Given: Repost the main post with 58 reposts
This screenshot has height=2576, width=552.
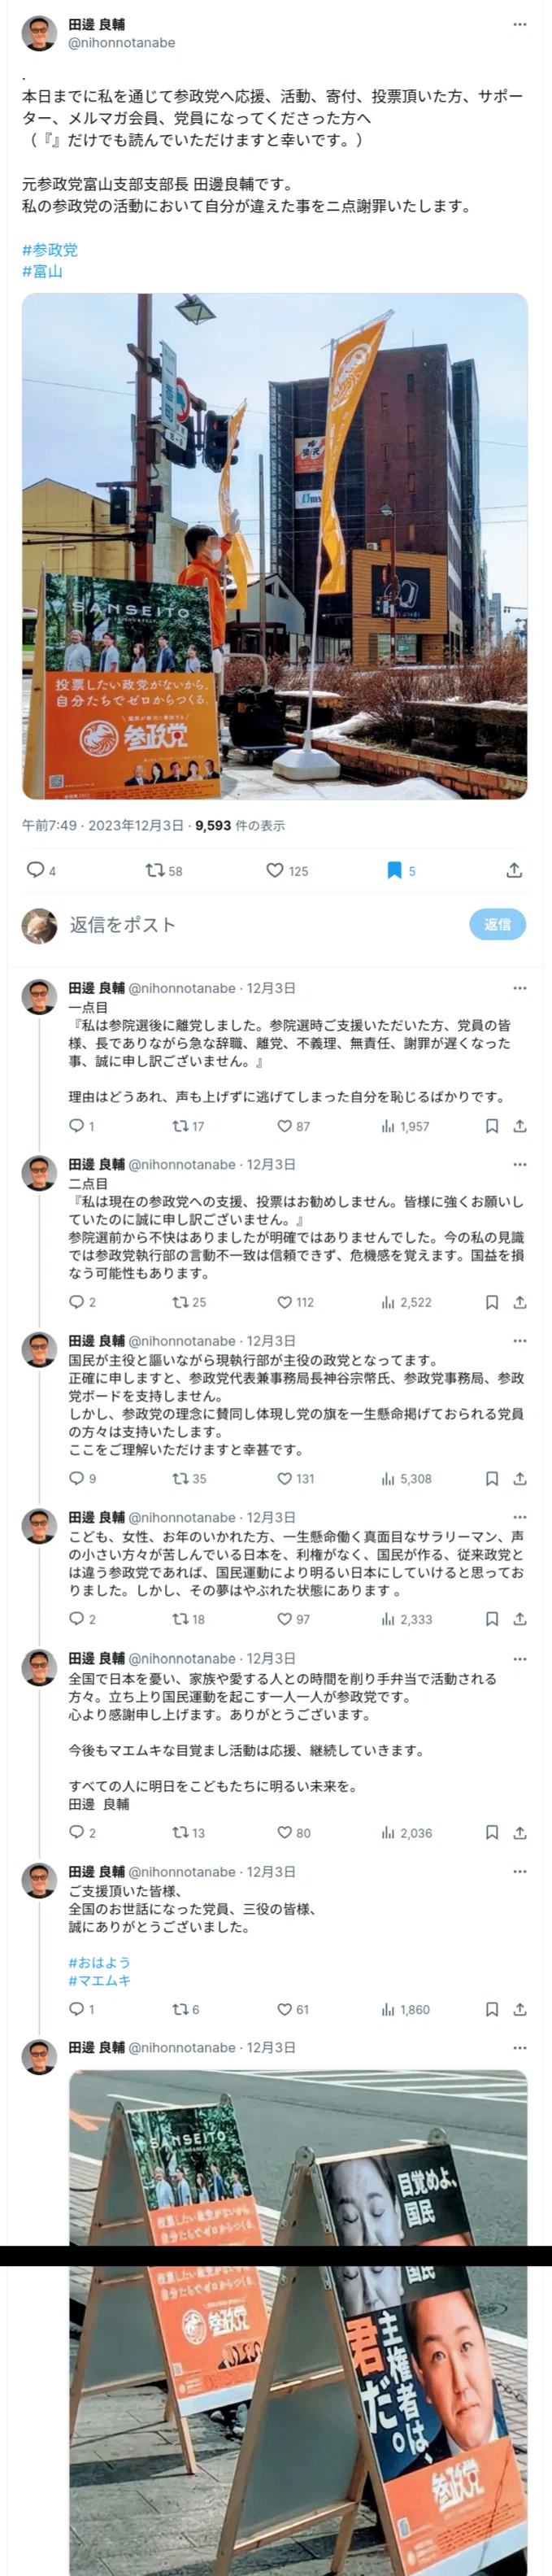Looking at the screenshot, I should 164,870.
